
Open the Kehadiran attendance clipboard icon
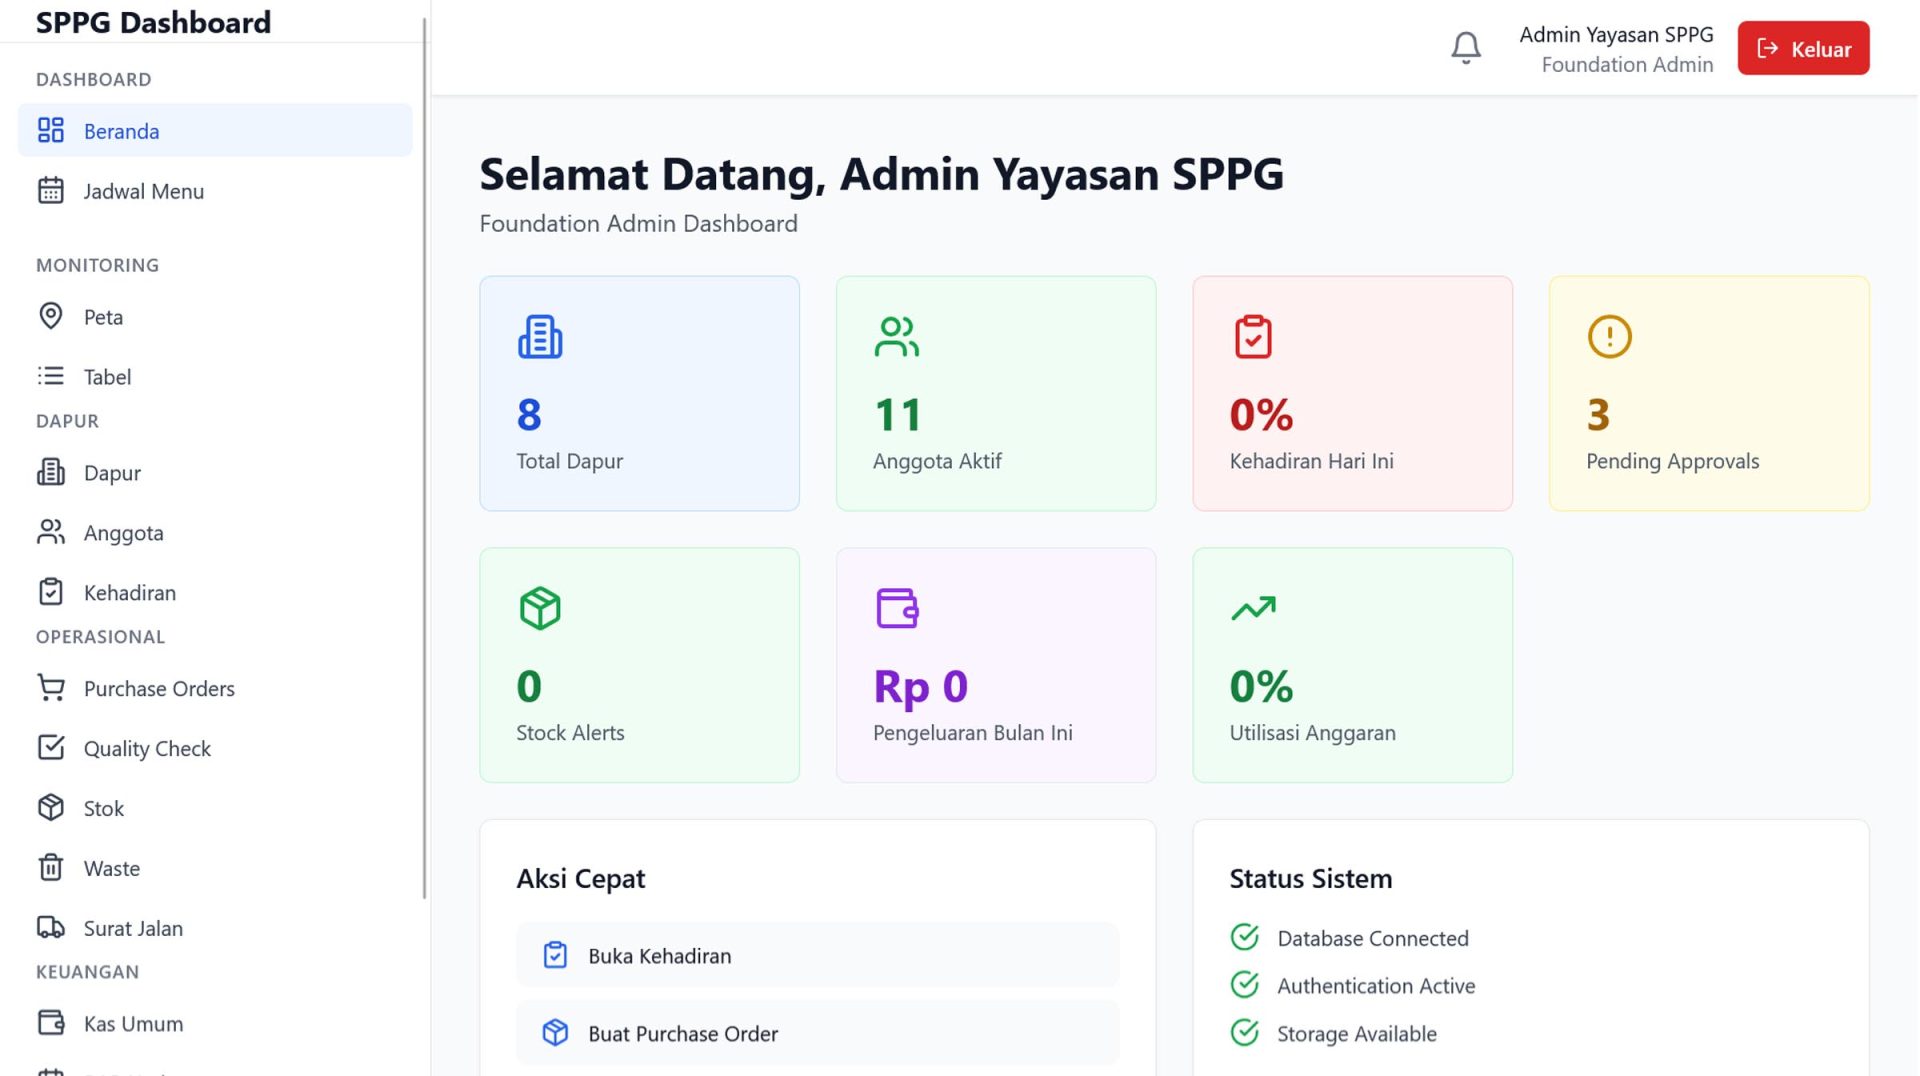pos(50,591)
